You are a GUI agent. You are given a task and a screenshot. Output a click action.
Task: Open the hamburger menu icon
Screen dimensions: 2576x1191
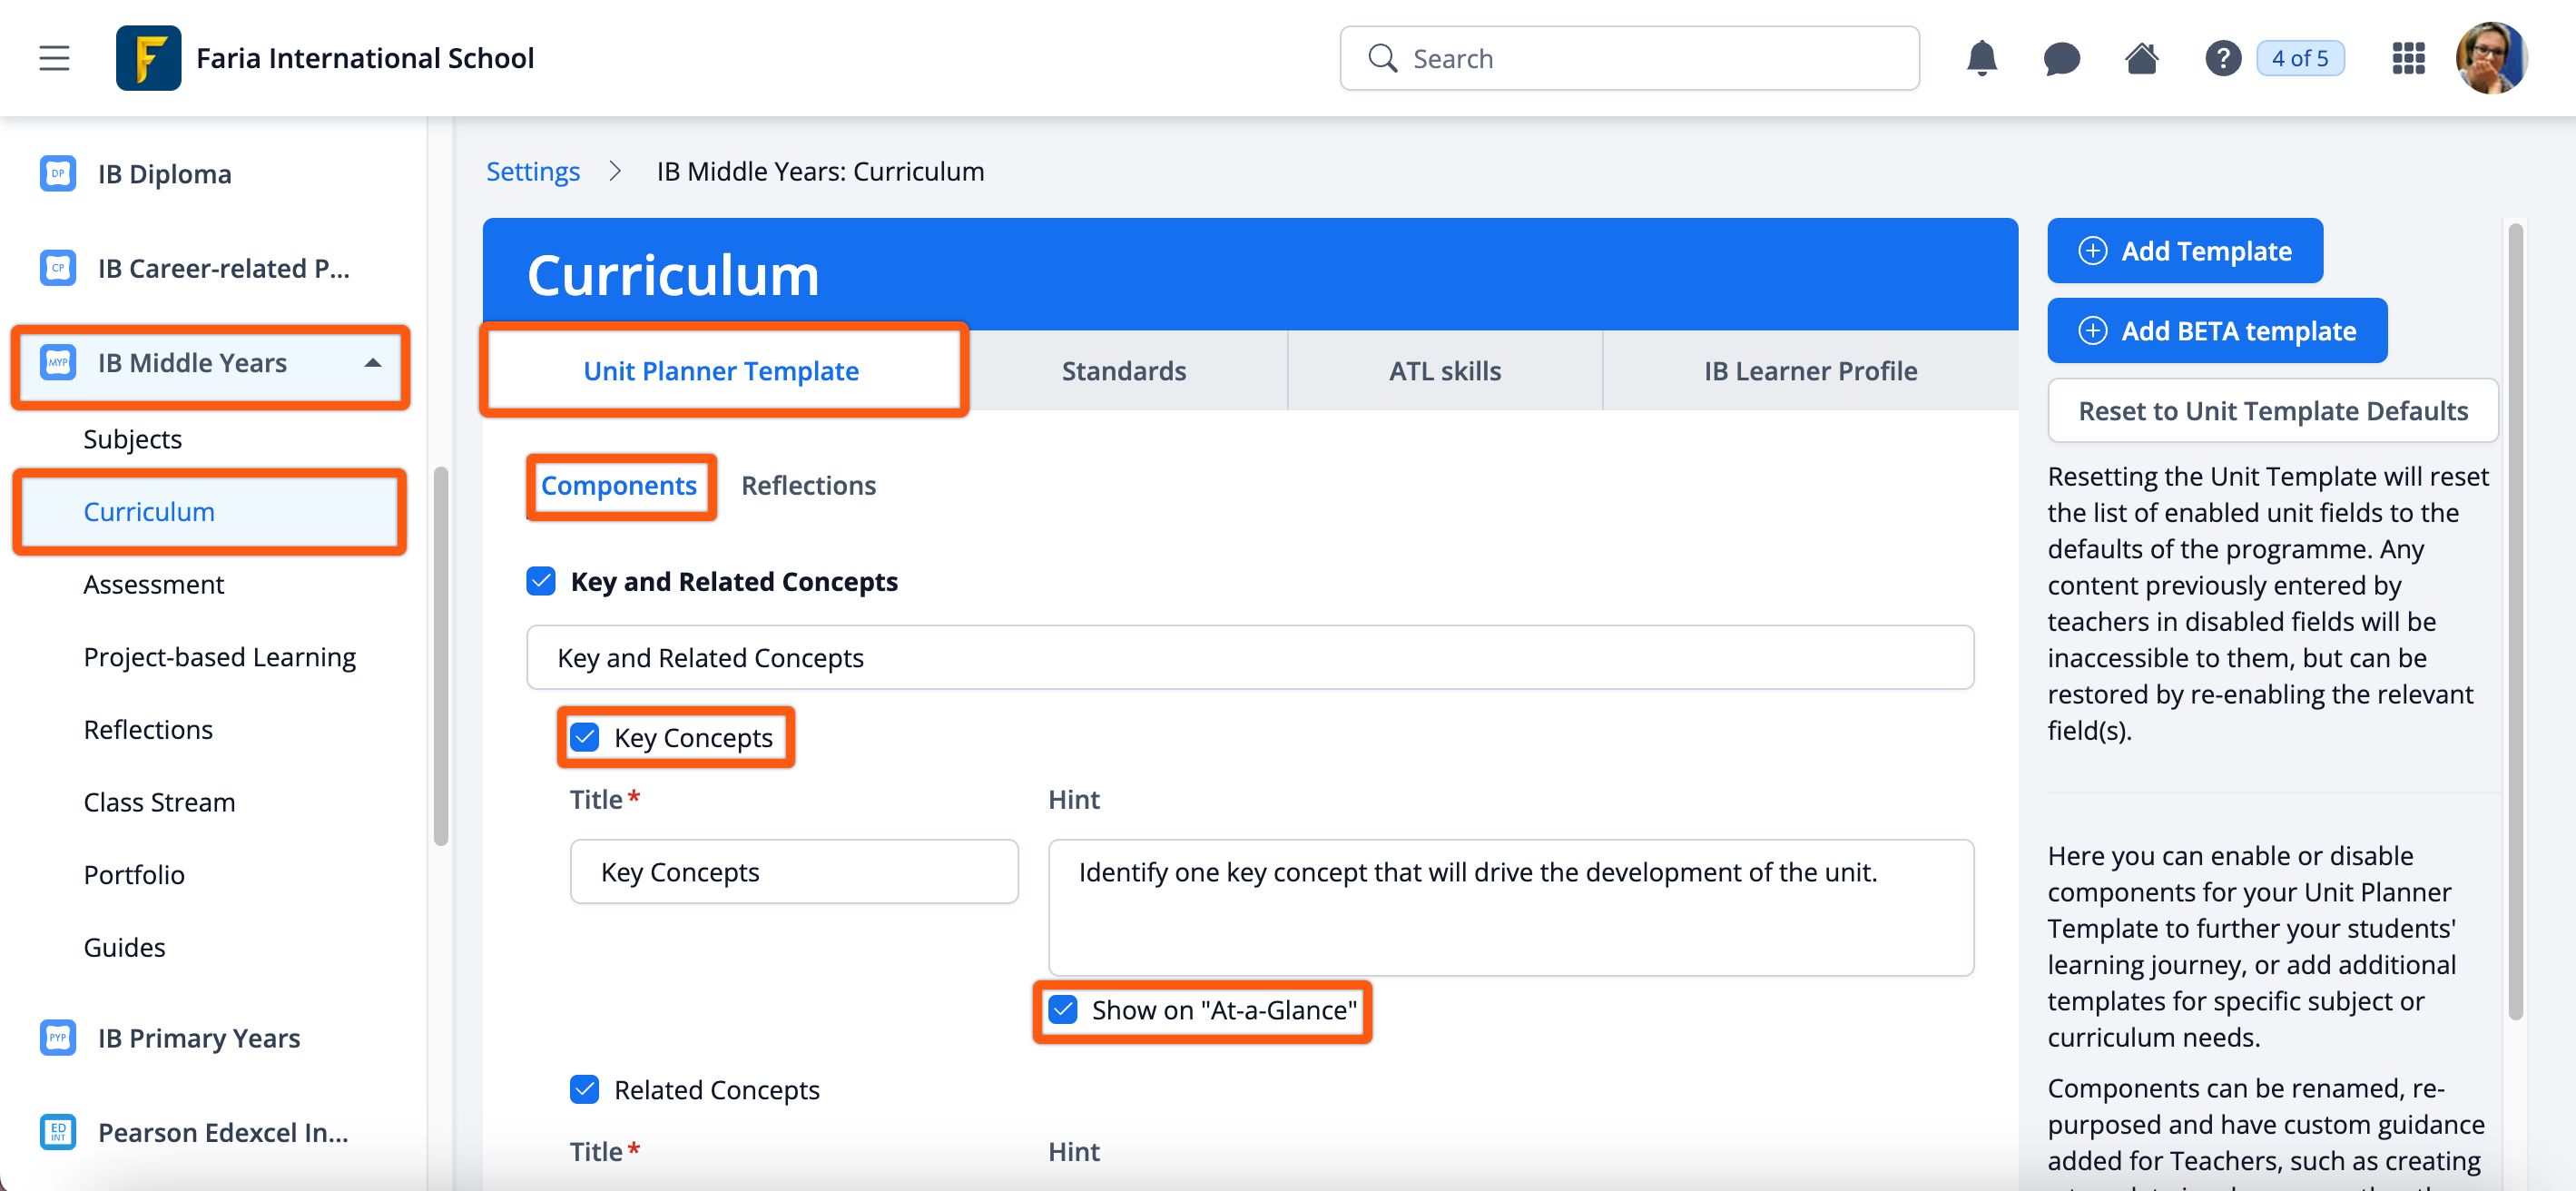(54, 58)
